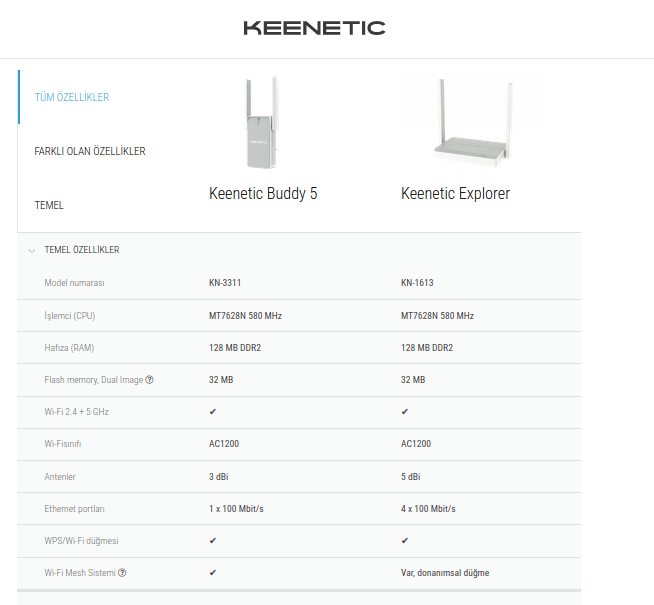Click the 'Var, donanımsal düğme' mesh value
Viewport: 654px width, 605px height.
click(x=445, y=573)
